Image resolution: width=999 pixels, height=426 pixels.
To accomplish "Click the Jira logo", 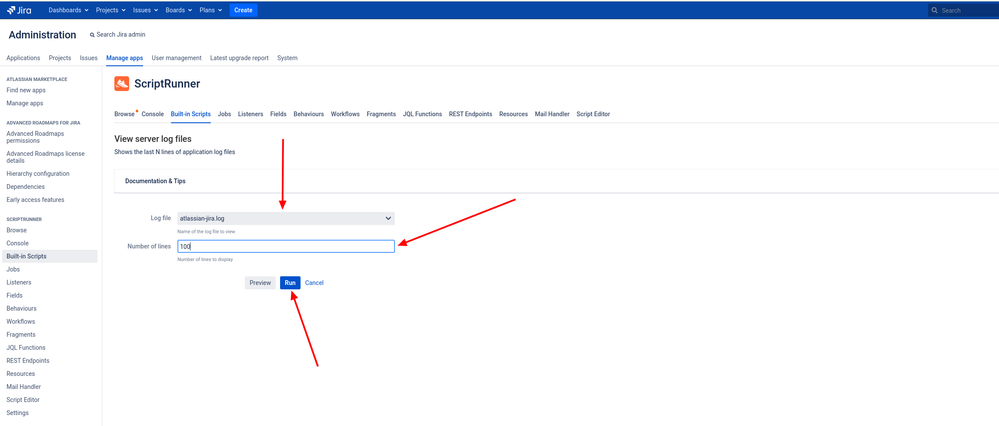I will click(19, 10).
